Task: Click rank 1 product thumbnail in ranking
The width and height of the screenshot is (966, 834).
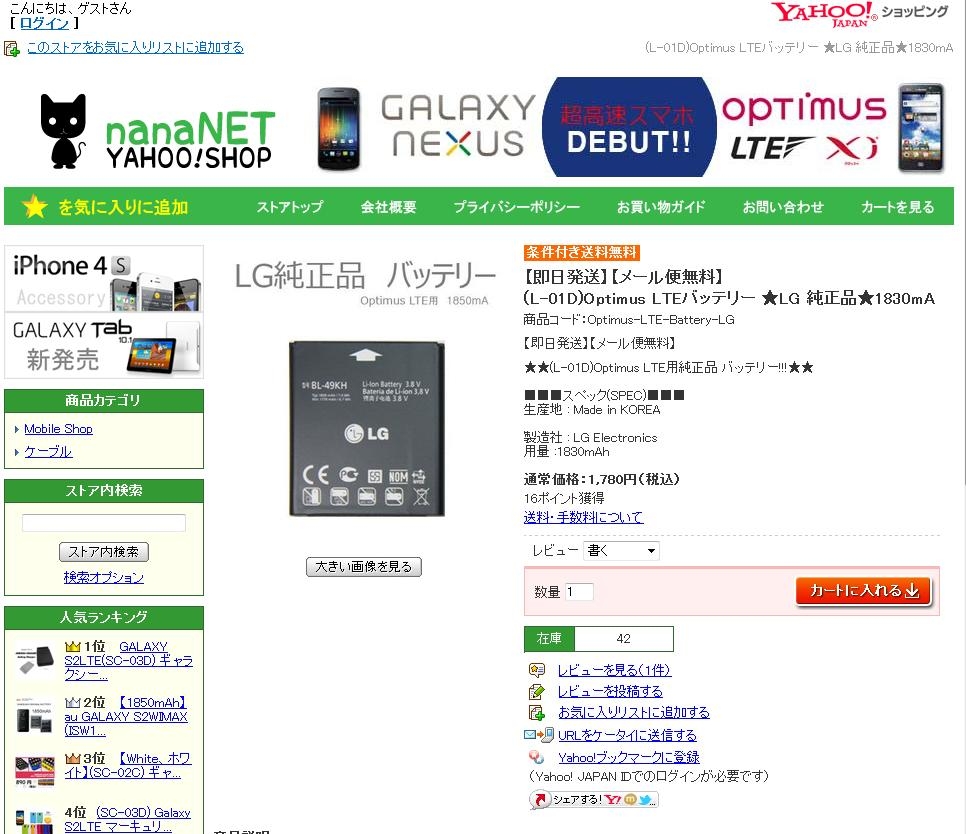Action: [x=34, y=660]
